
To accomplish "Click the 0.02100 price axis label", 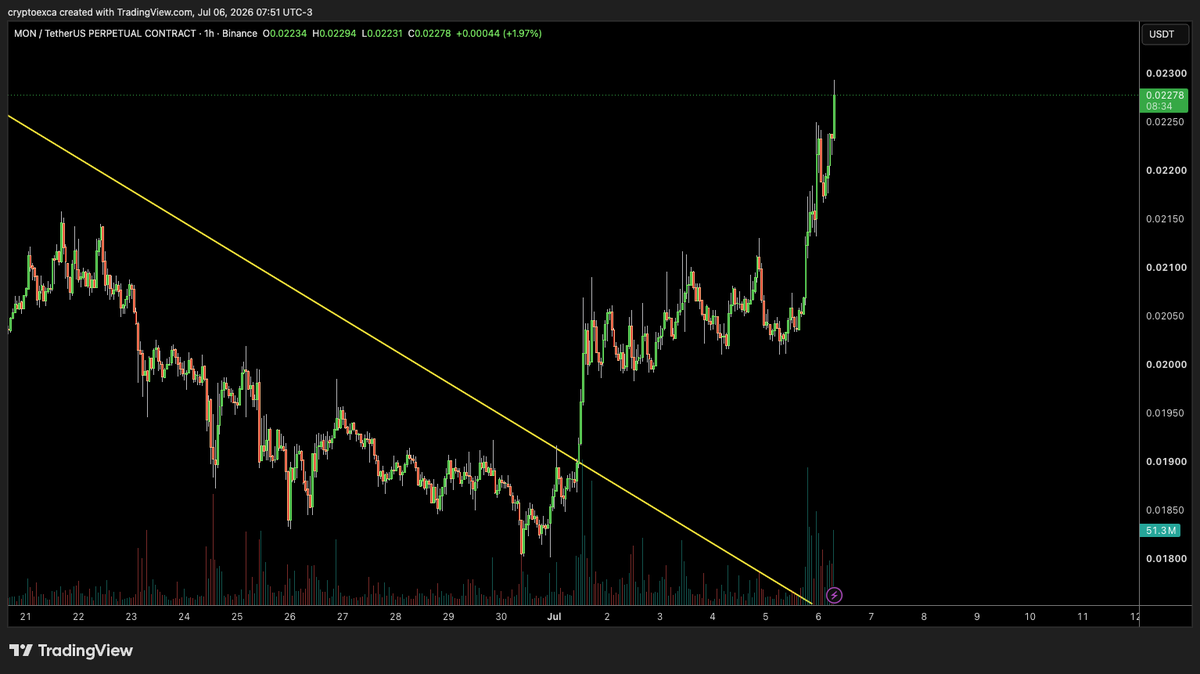I will point(1166,267).
